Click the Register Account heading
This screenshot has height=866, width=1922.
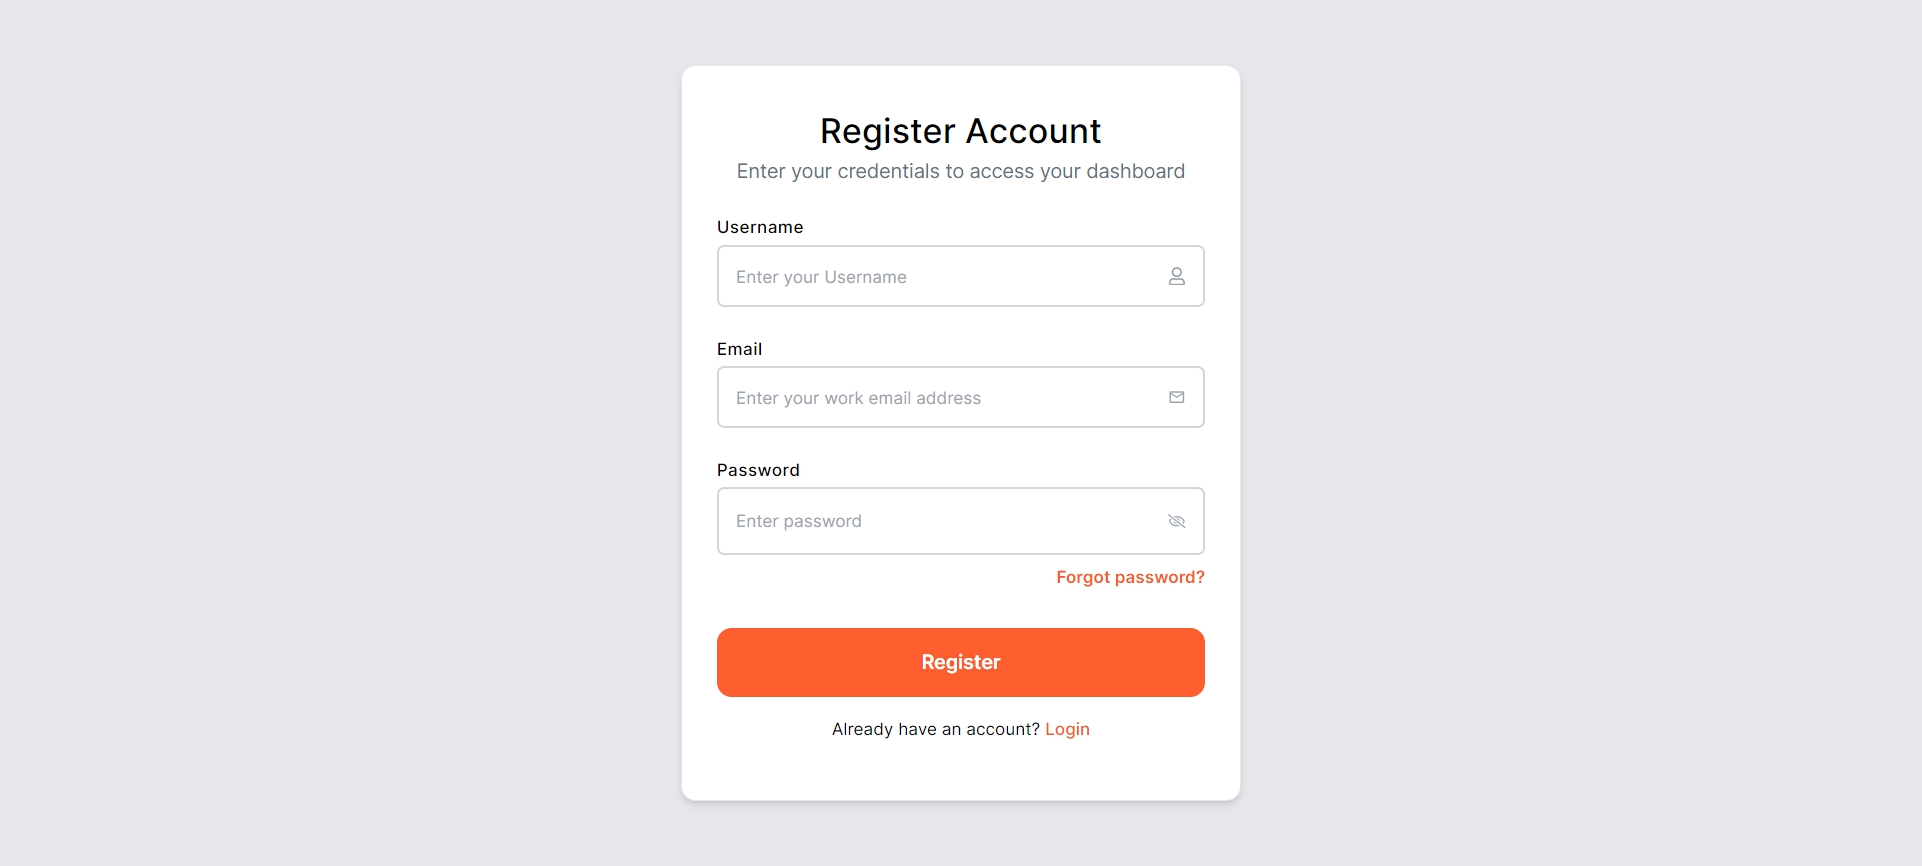[960, 131]
